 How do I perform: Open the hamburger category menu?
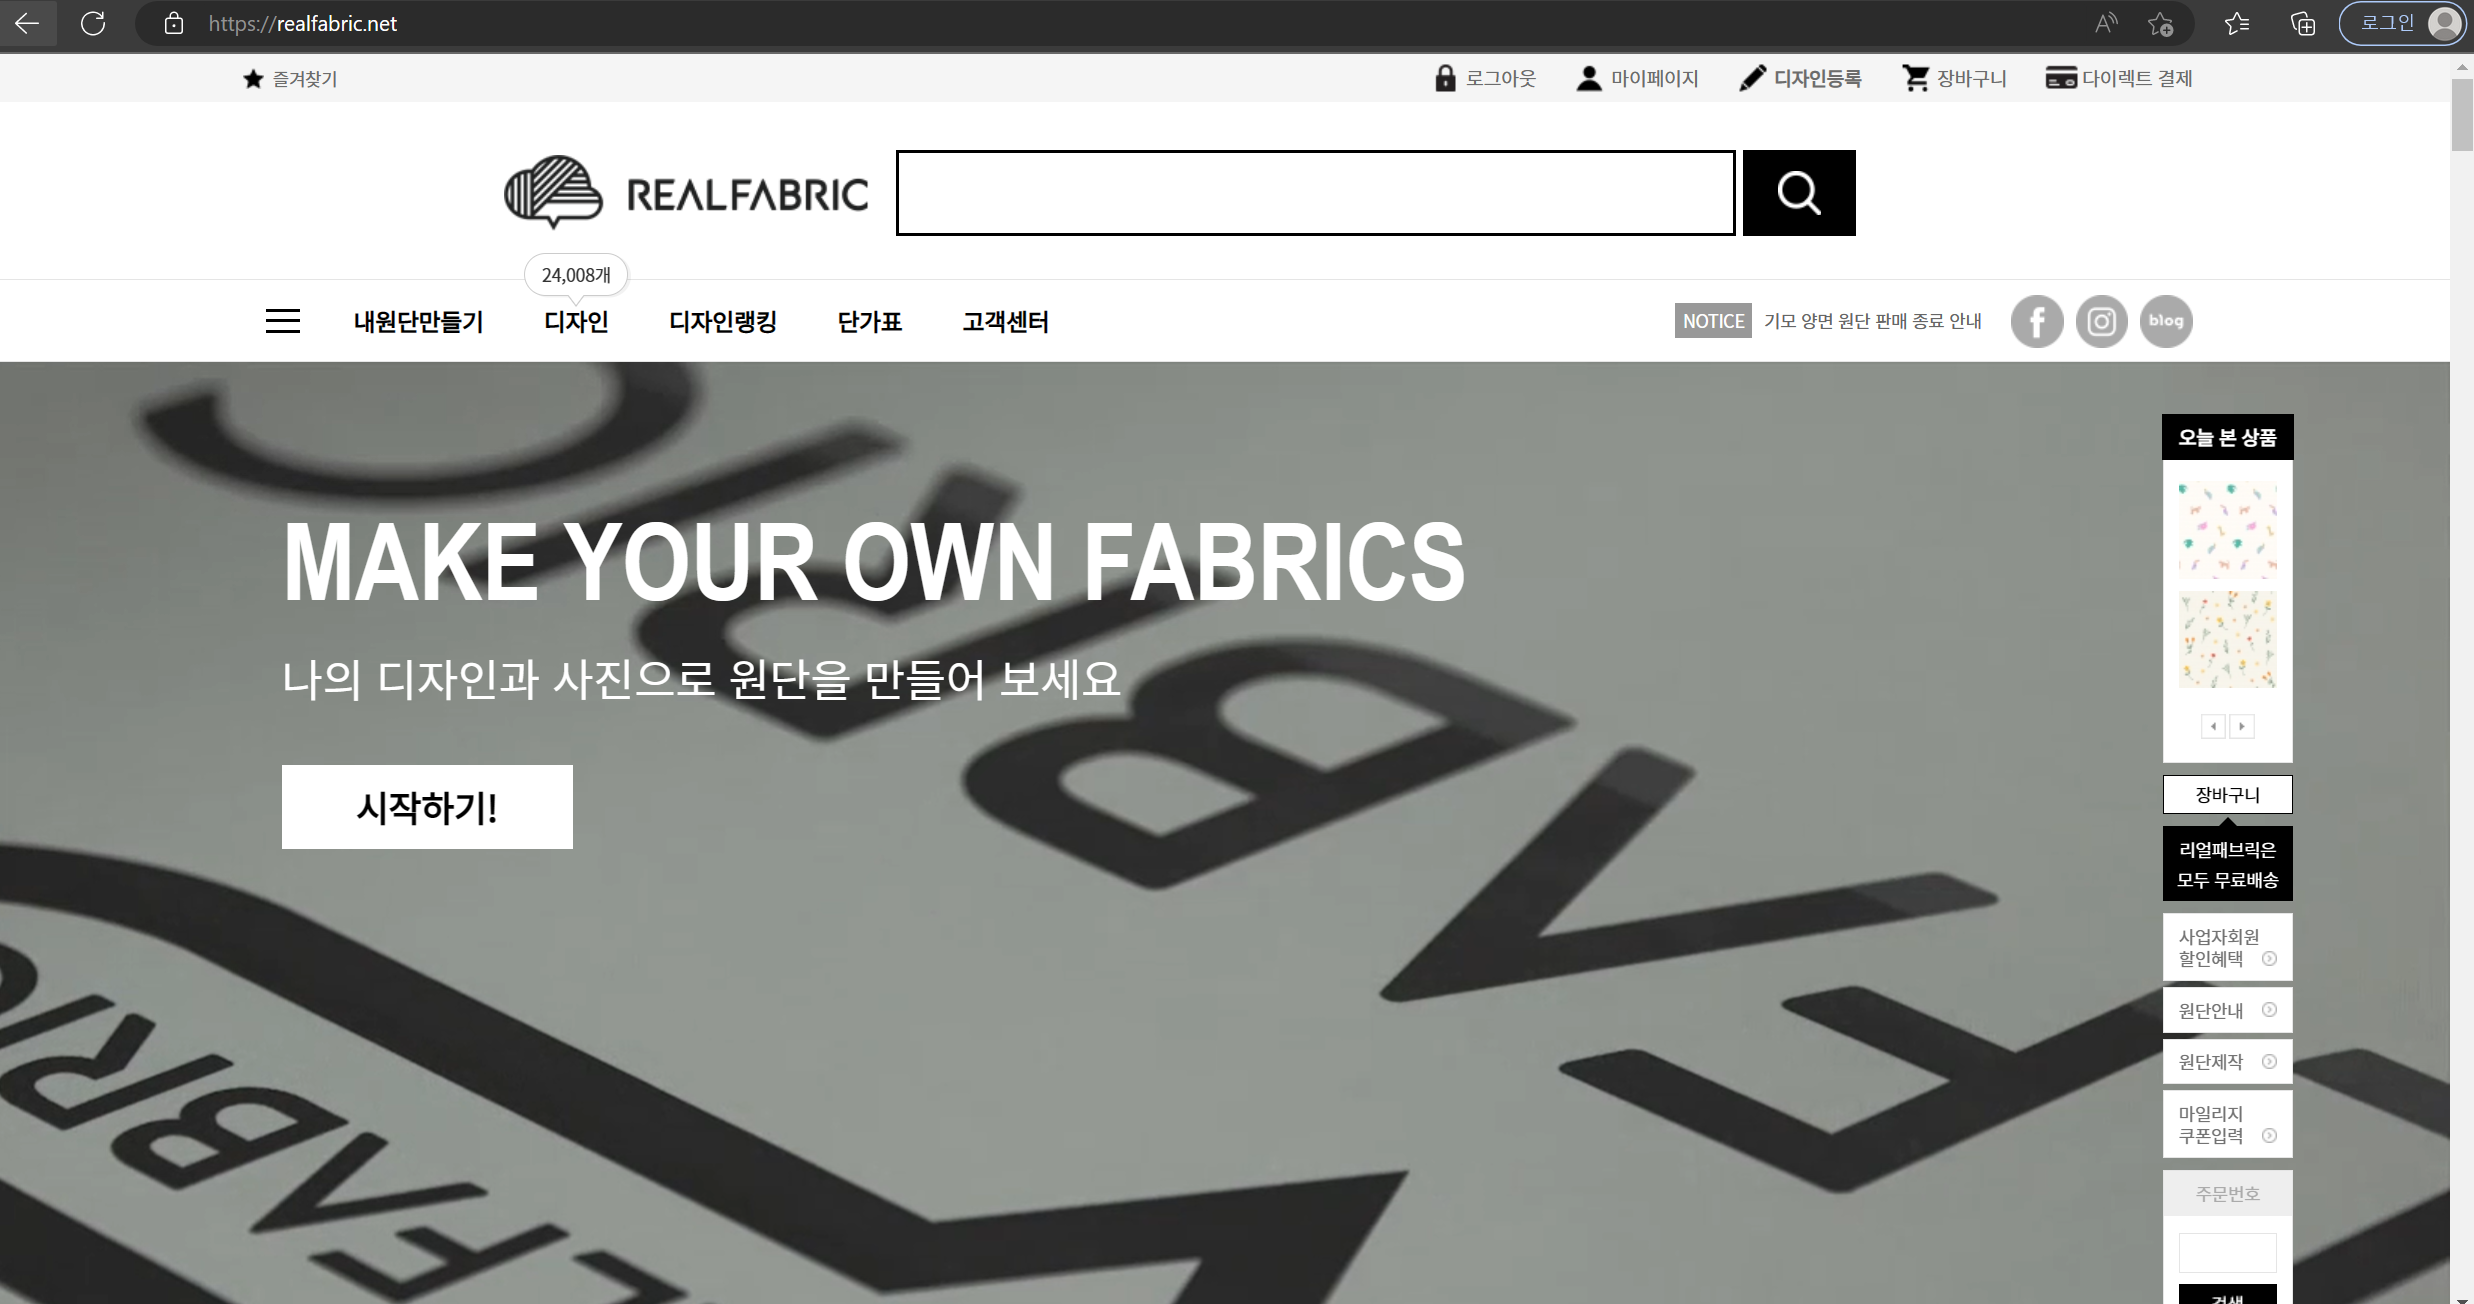[x=283, y=321]
